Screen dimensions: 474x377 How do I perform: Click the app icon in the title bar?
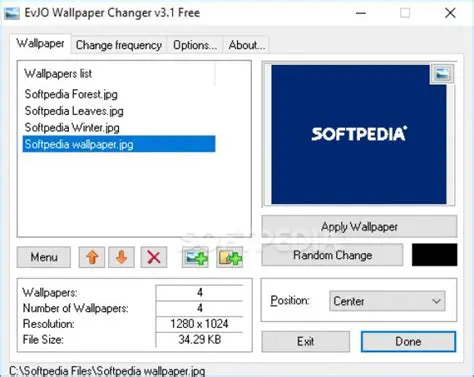(12, 13)
